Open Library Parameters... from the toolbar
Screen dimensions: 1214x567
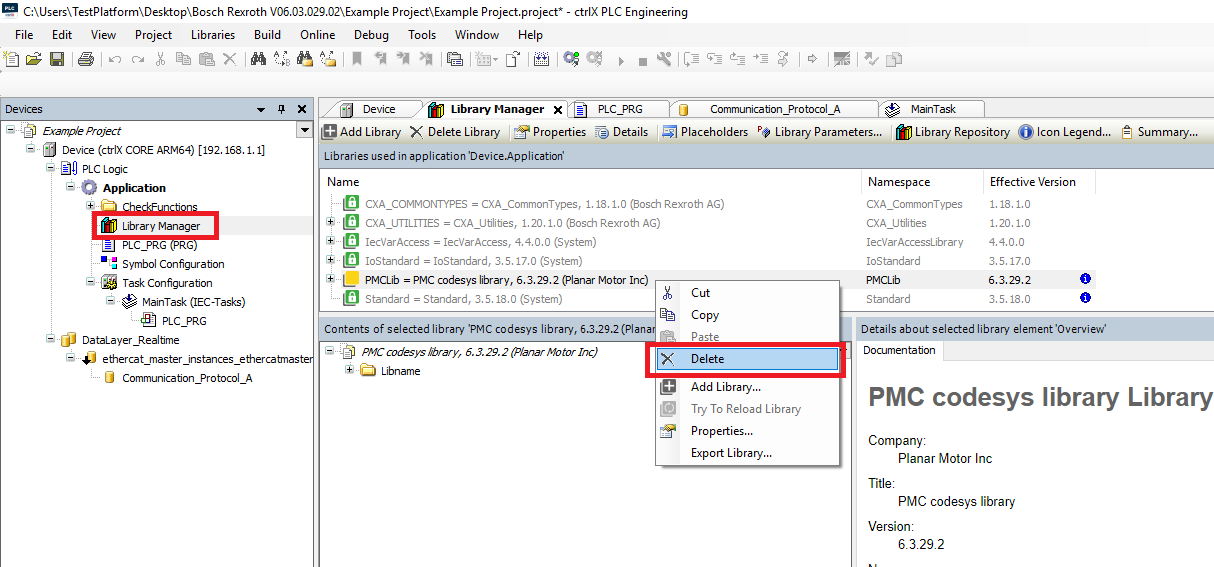pos(819,132)
